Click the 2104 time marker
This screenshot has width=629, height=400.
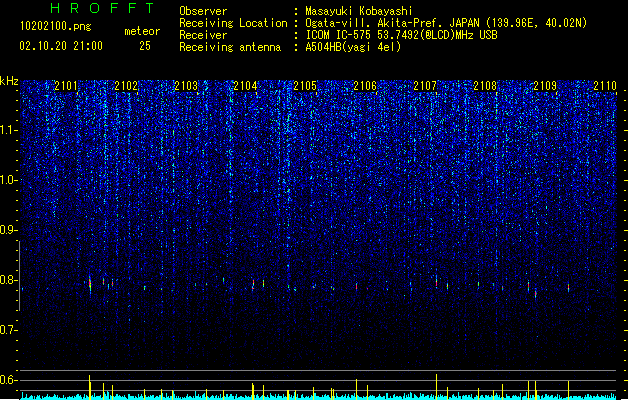click(x=246, y=86)
